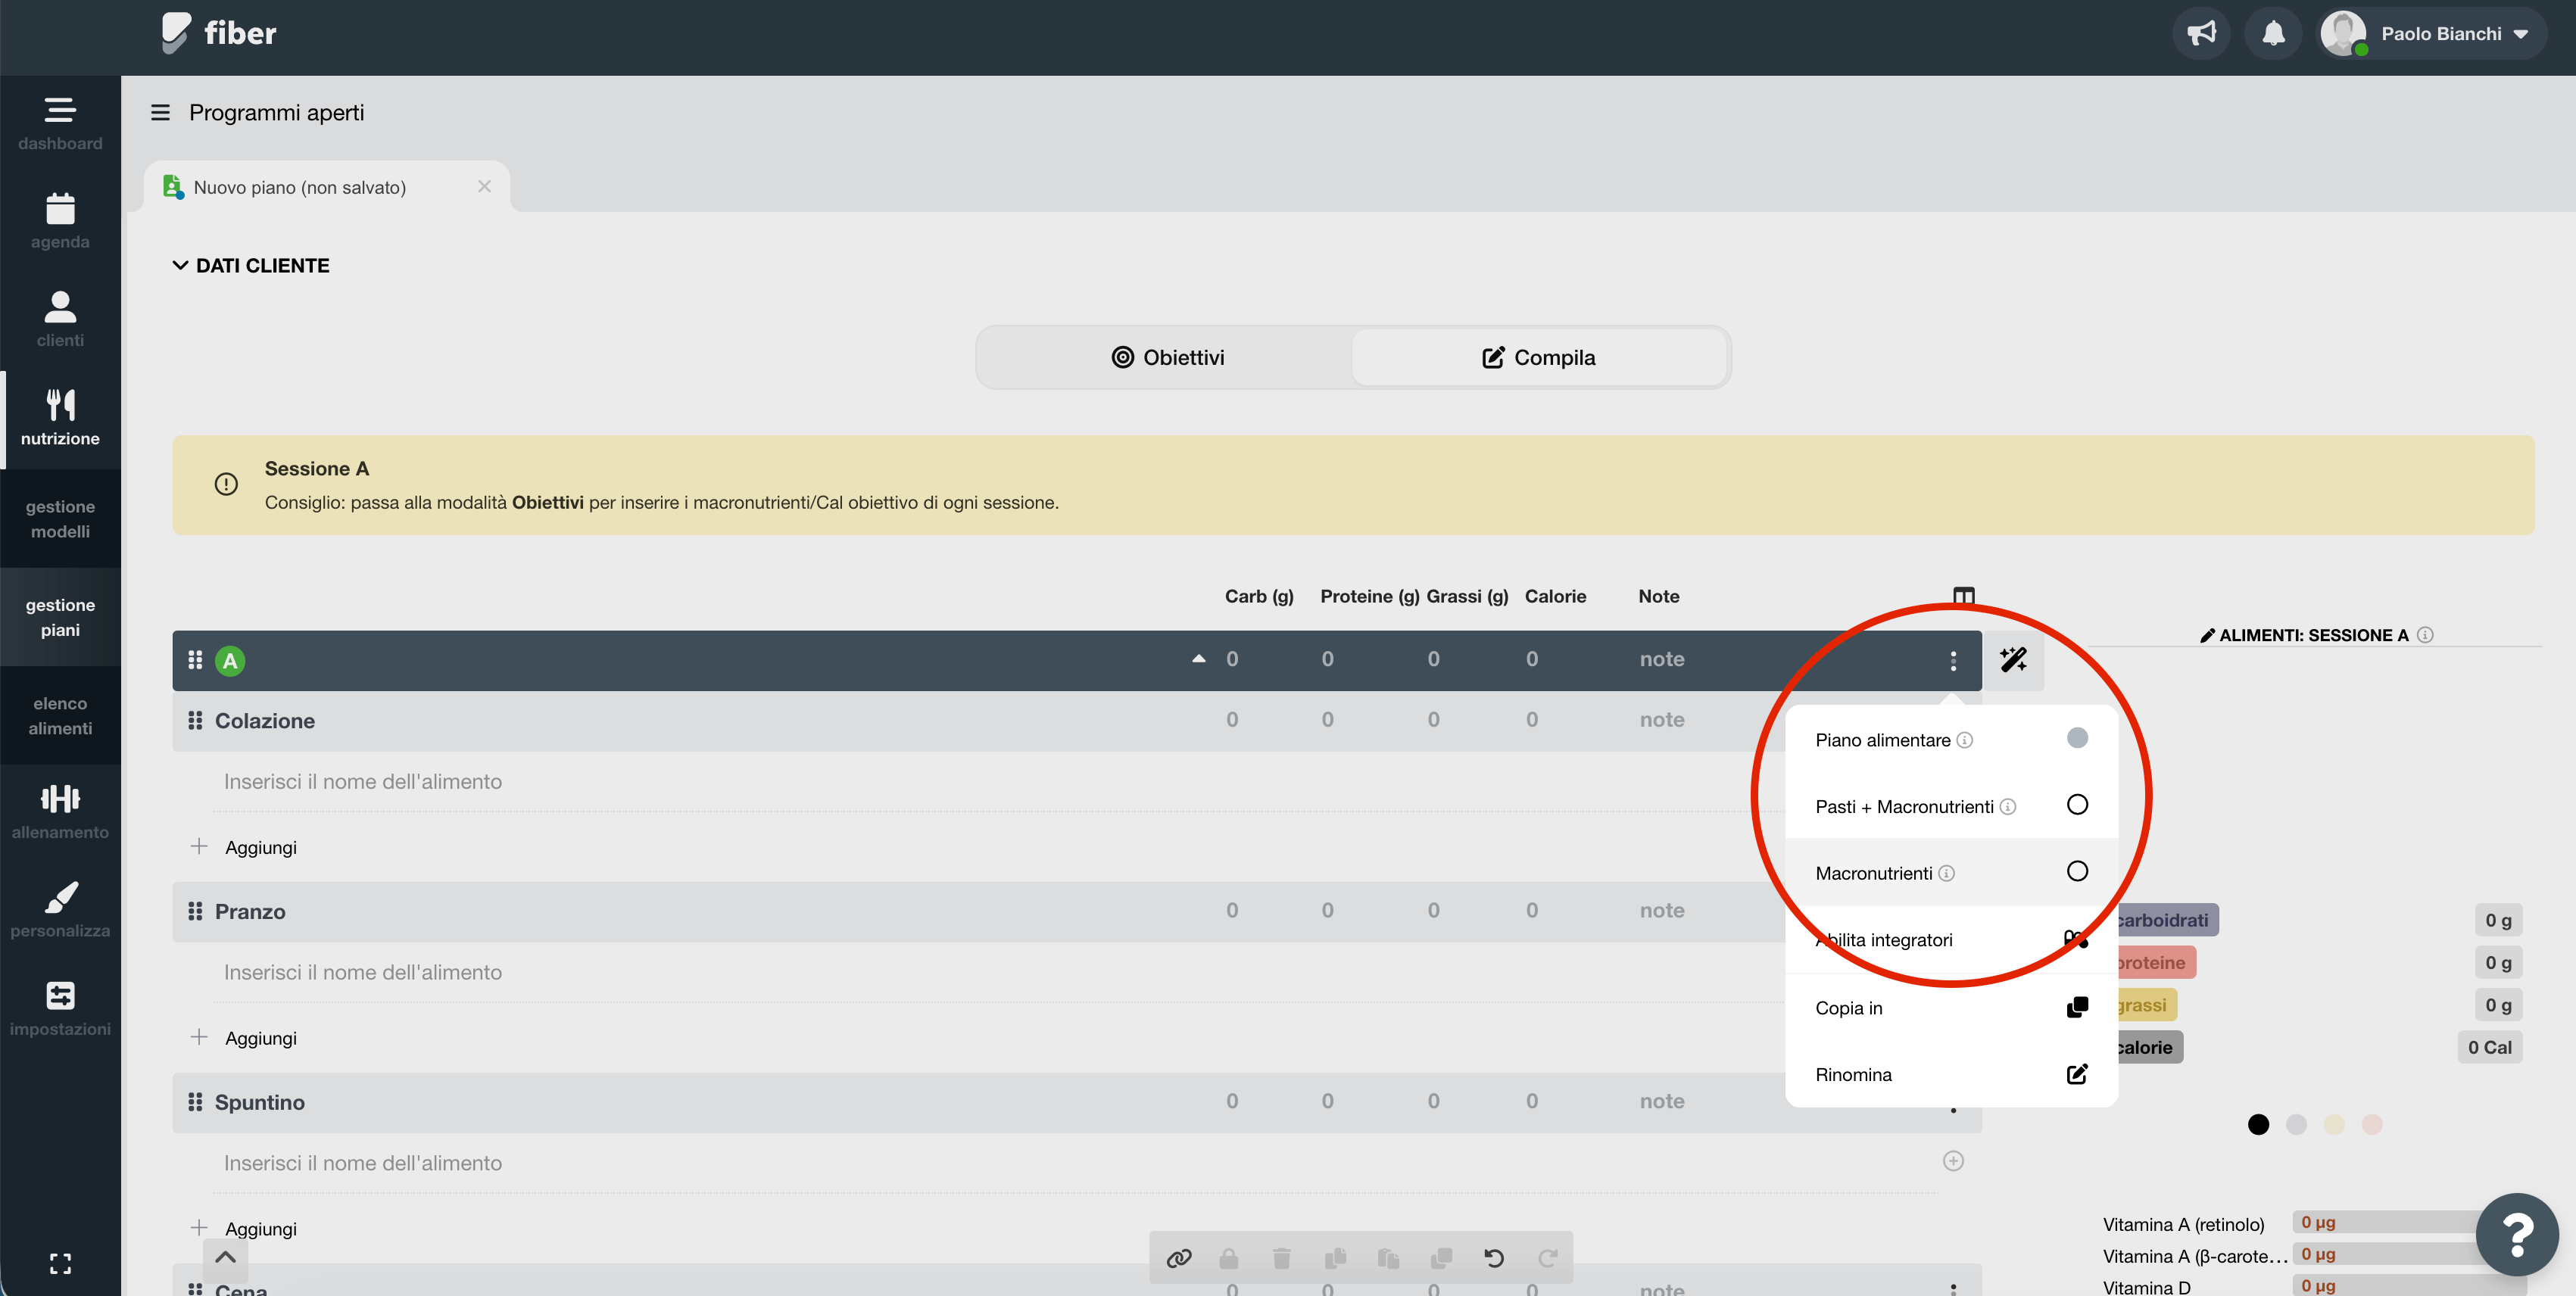The image size is (2576, 1296).
Task: Open gestione modelli in sidebar
Action: [x=60, y=519]
